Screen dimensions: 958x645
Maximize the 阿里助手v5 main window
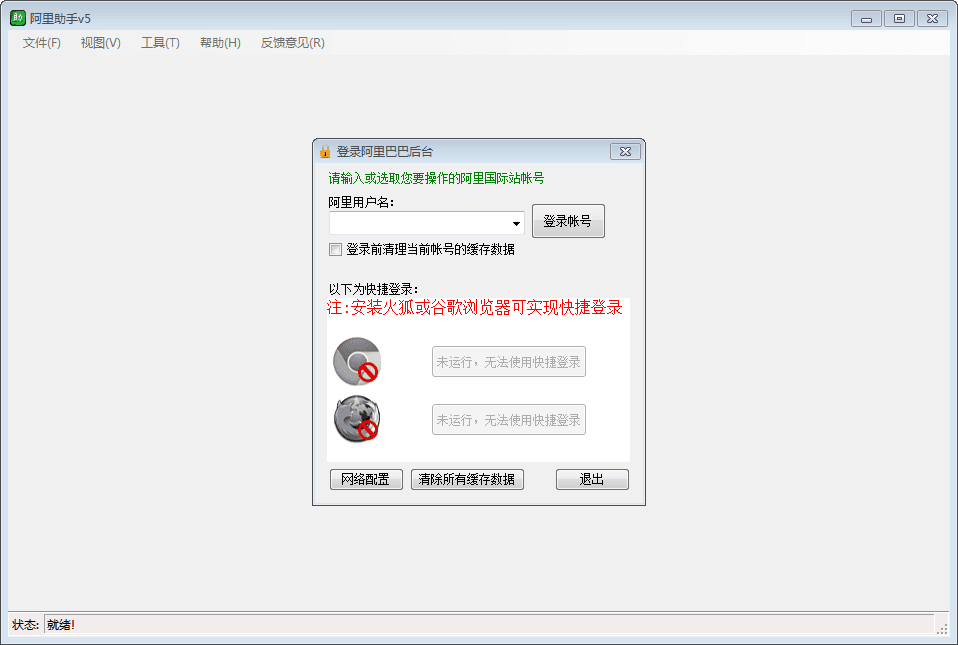(x=899, y=19)
